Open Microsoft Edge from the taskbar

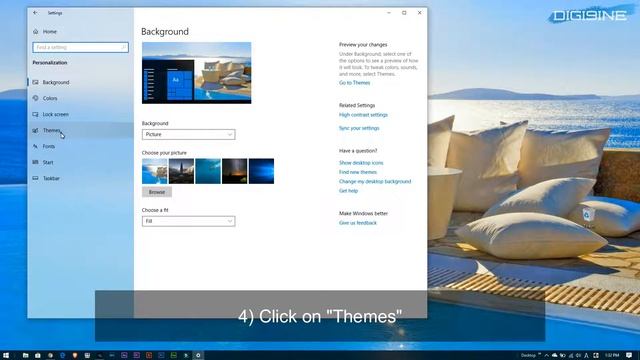pyautogui.click(x=62, y=356)
